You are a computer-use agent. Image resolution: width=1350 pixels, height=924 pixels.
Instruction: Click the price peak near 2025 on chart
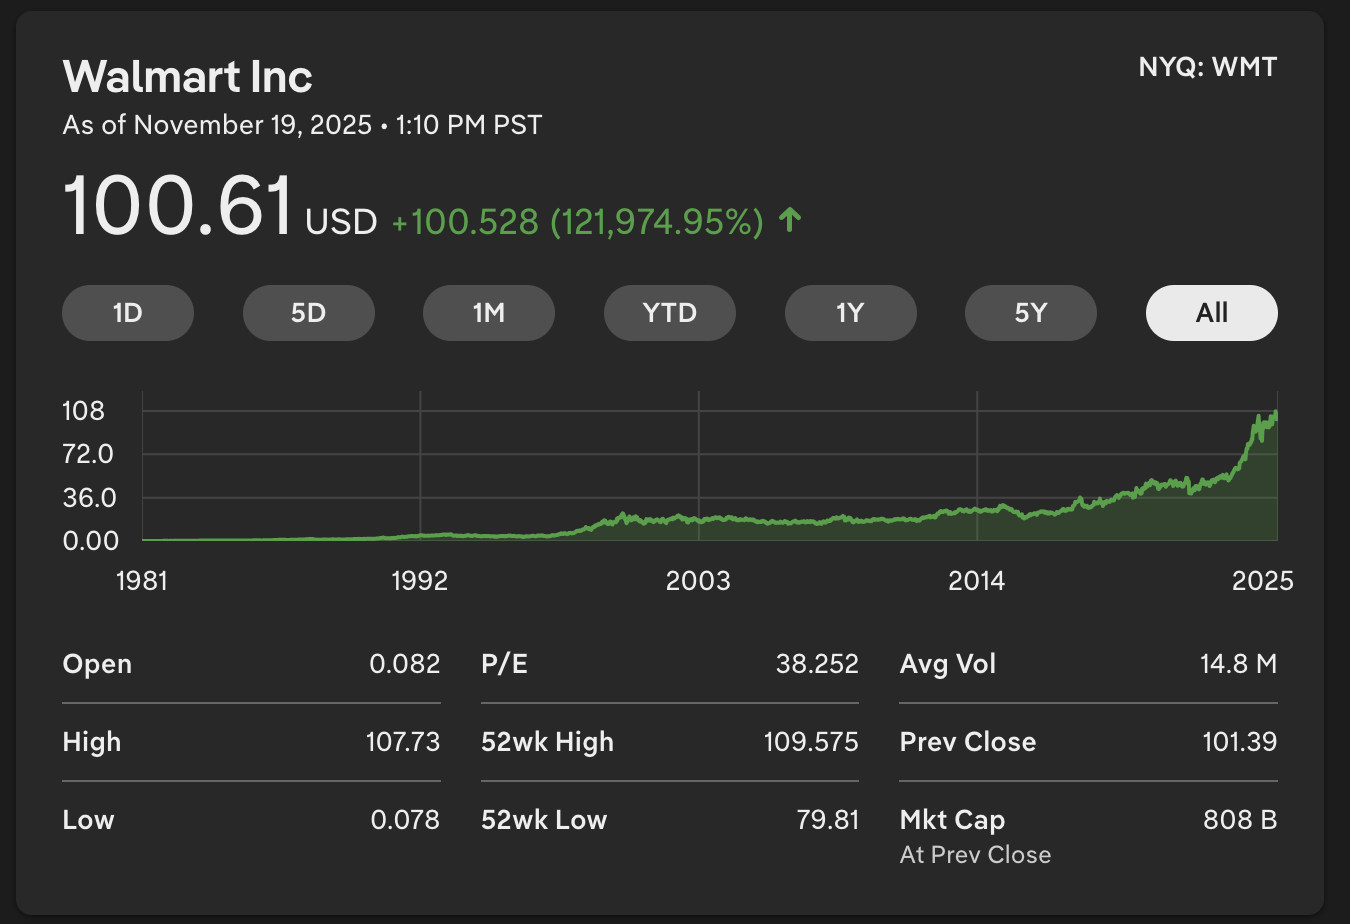[x=1273, y=414]
